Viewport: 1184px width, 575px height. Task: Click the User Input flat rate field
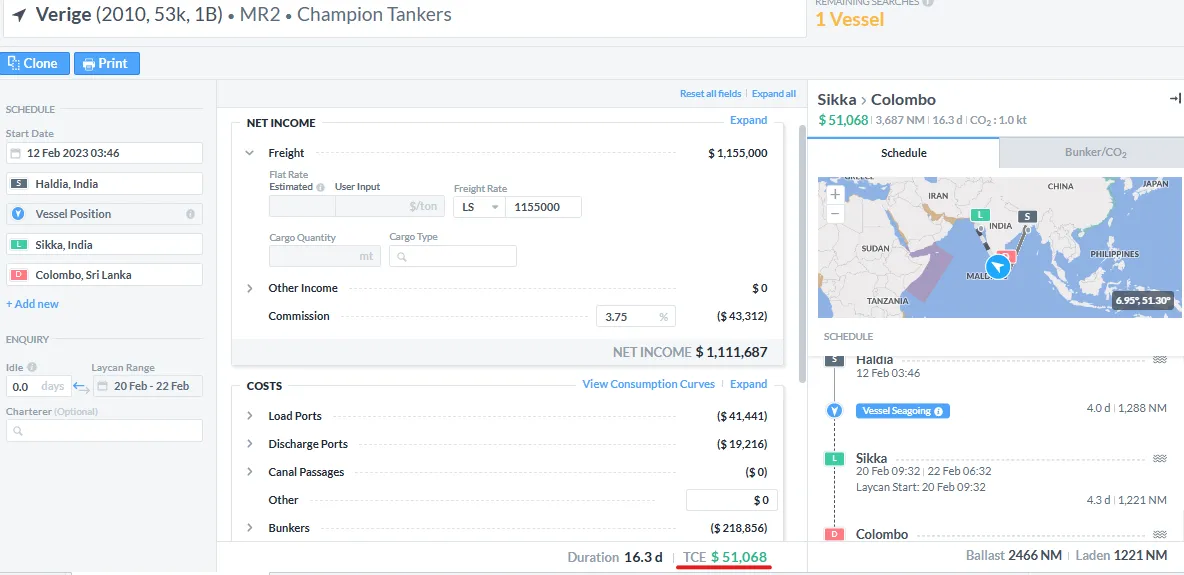[388, 207]
